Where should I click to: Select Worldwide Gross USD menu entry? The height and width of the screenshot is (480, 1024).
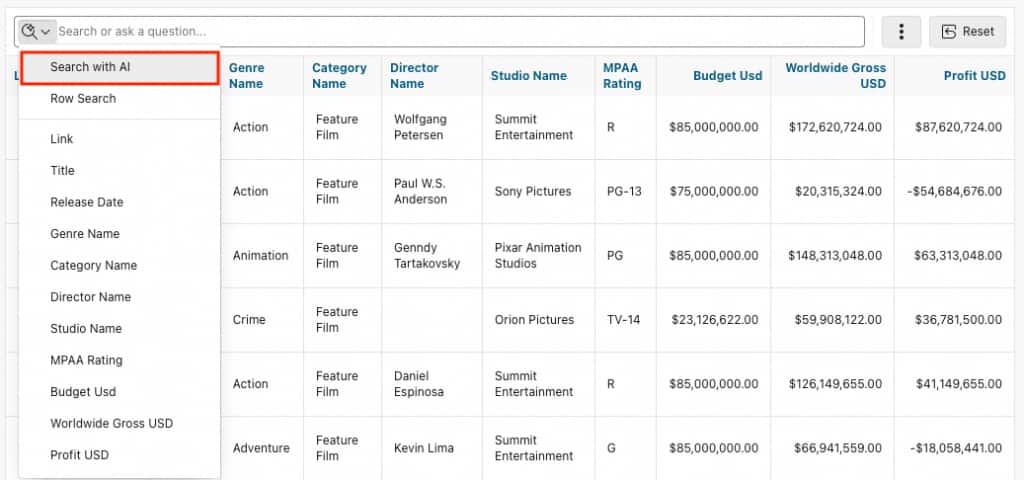(x=112, y=423)
